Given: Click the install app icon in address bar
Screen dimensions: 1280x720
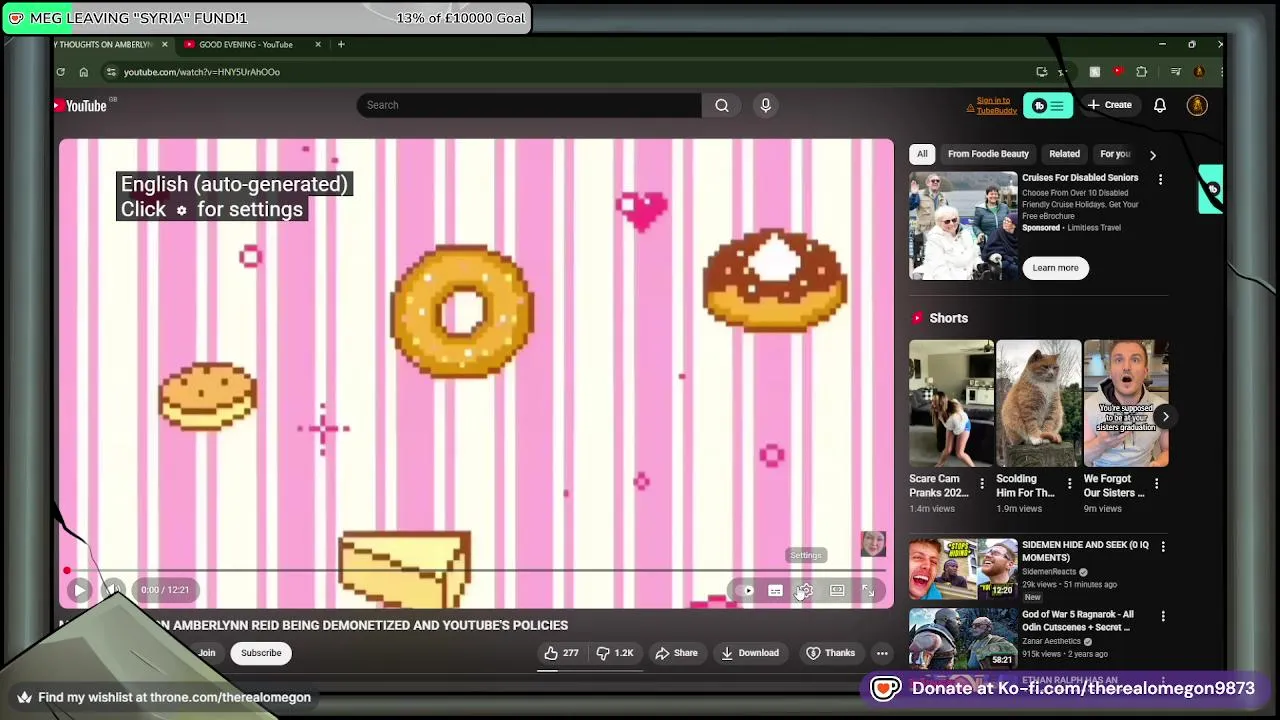Looking at the screenshot, I should tap(1041, 72).
